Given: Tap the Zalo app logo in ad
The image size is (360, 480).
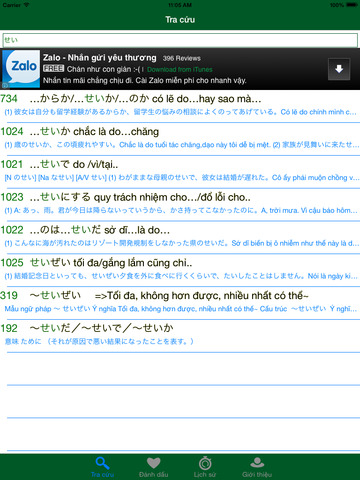Looking at the screenshot, I should (21, 69).
